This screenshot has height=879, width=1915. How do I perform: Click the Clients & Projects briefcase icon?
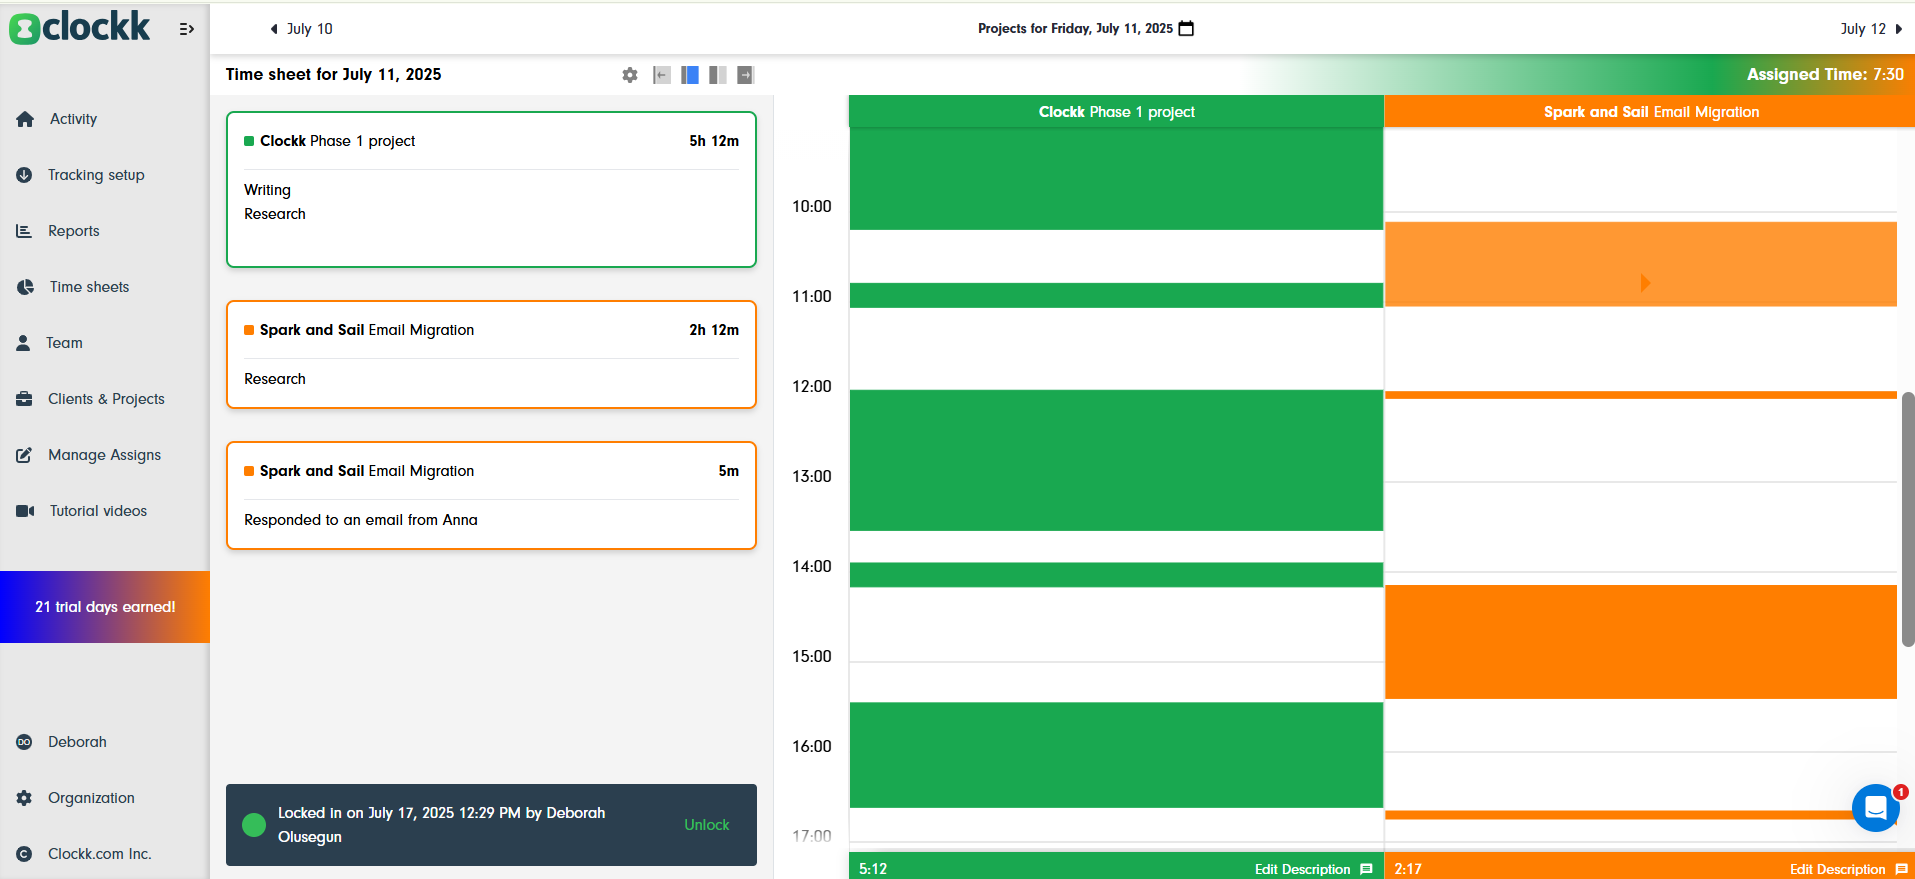pyautogui.click(x=24, y=399)
